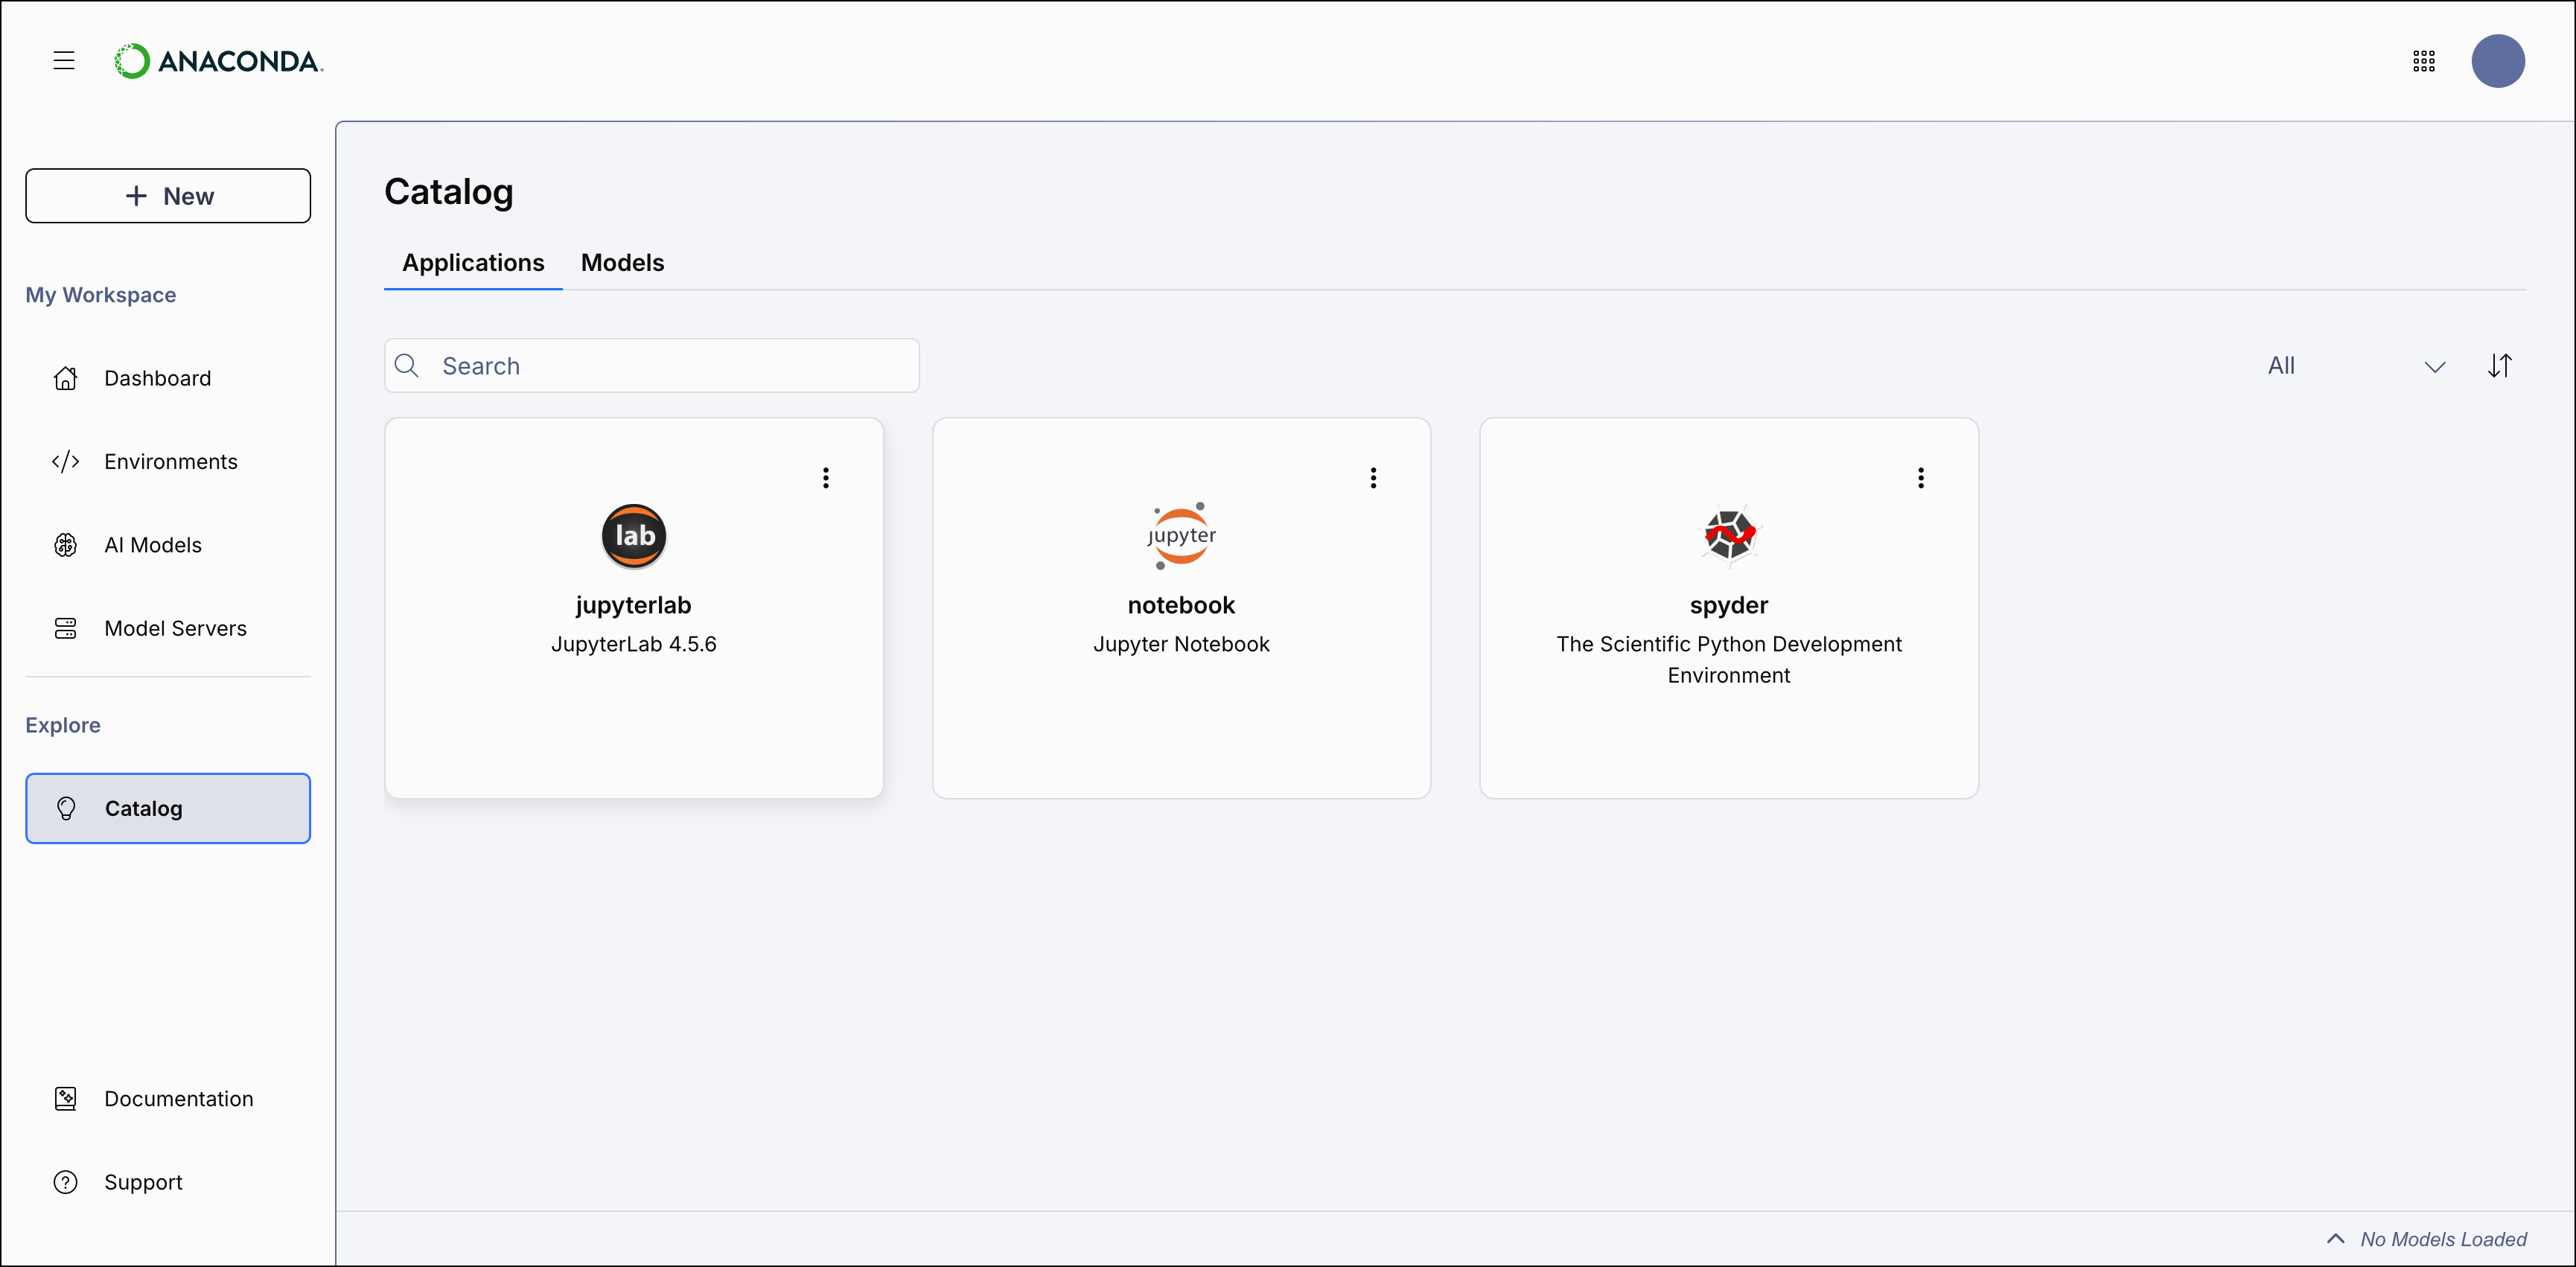Open the Support link
Screen dimensions: 2576x1267
(x=168, y=1182)
